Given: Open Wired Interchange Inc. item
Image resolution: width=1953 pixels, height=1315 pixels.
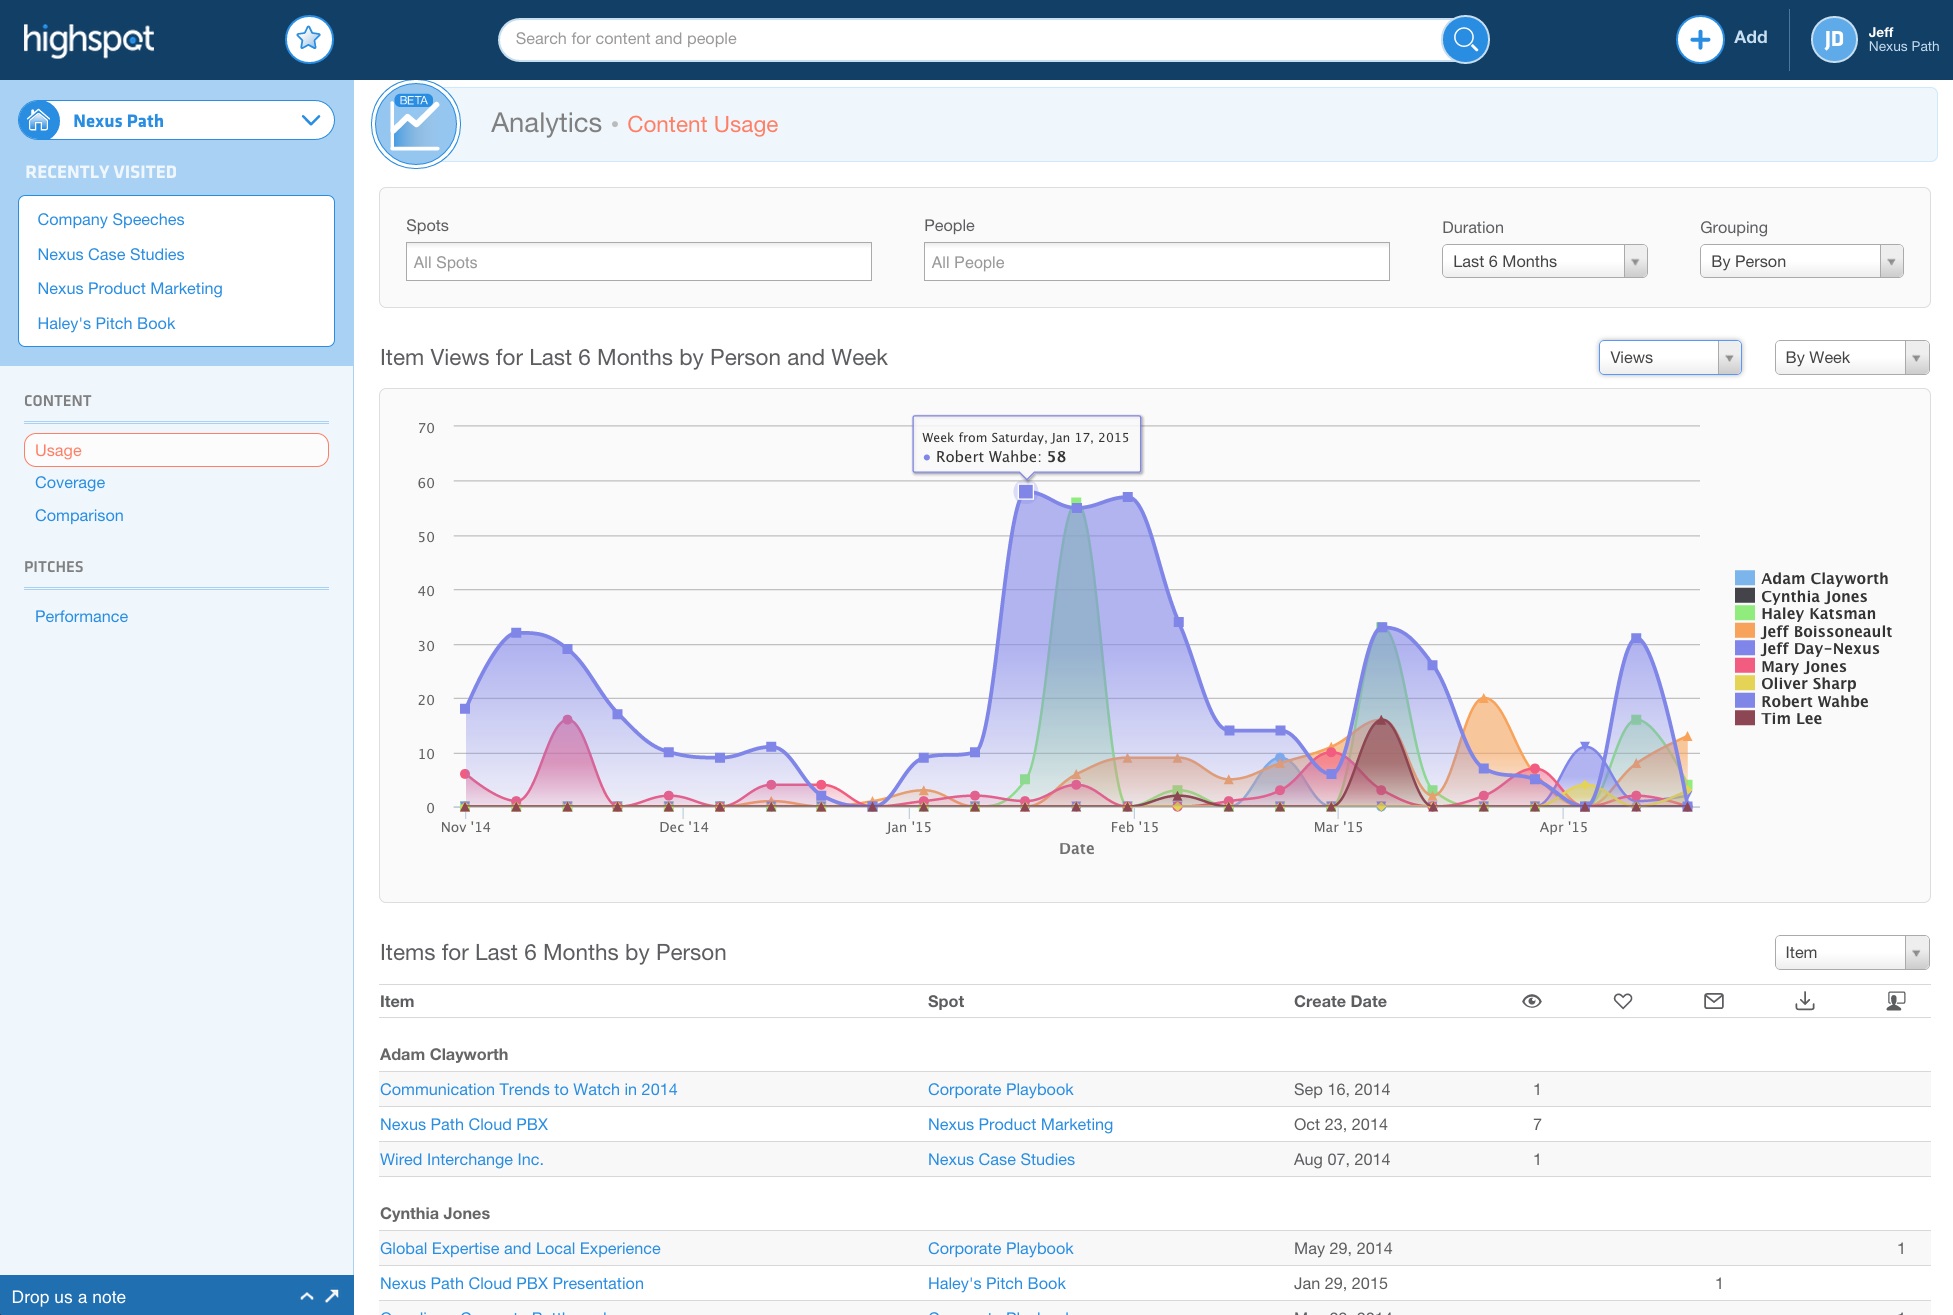Looking at the screenshot, I should (x=462, y=1159).
